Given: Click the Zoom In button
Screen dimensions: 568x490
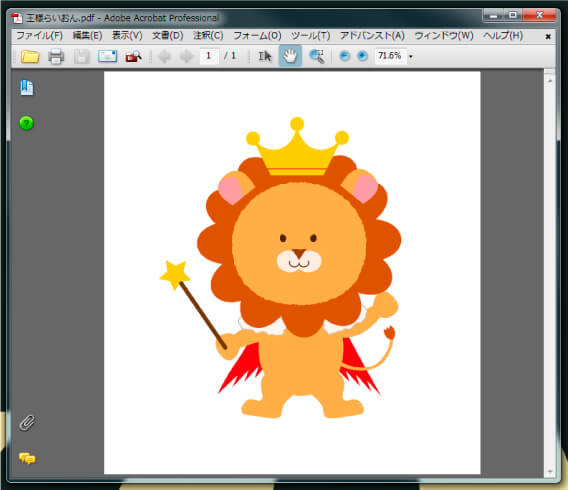Looking at the screenshot, I should coord(362,56).
